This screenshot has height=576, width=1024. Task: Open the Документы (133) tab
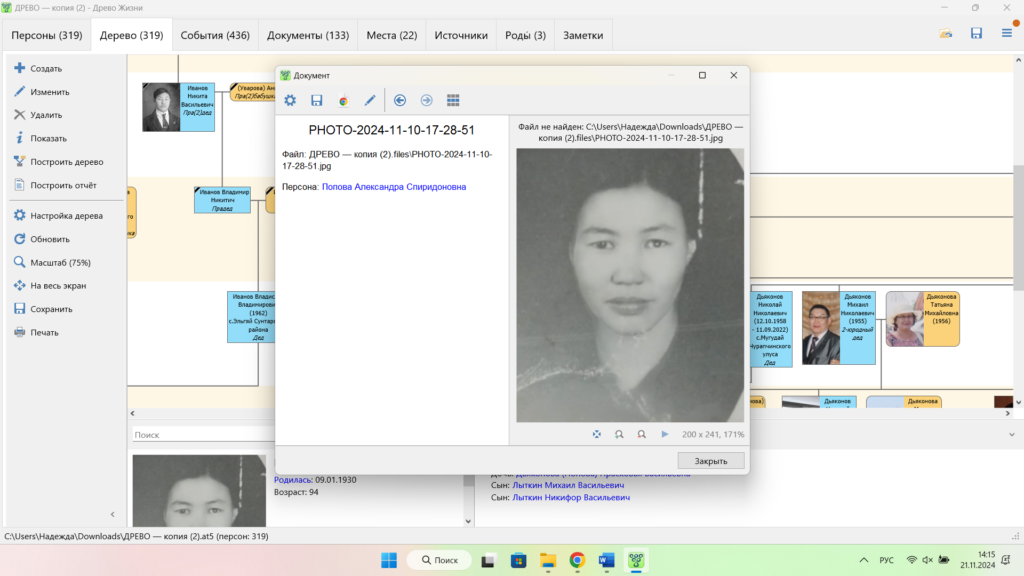pyautogui.click(x=307, y=35)
